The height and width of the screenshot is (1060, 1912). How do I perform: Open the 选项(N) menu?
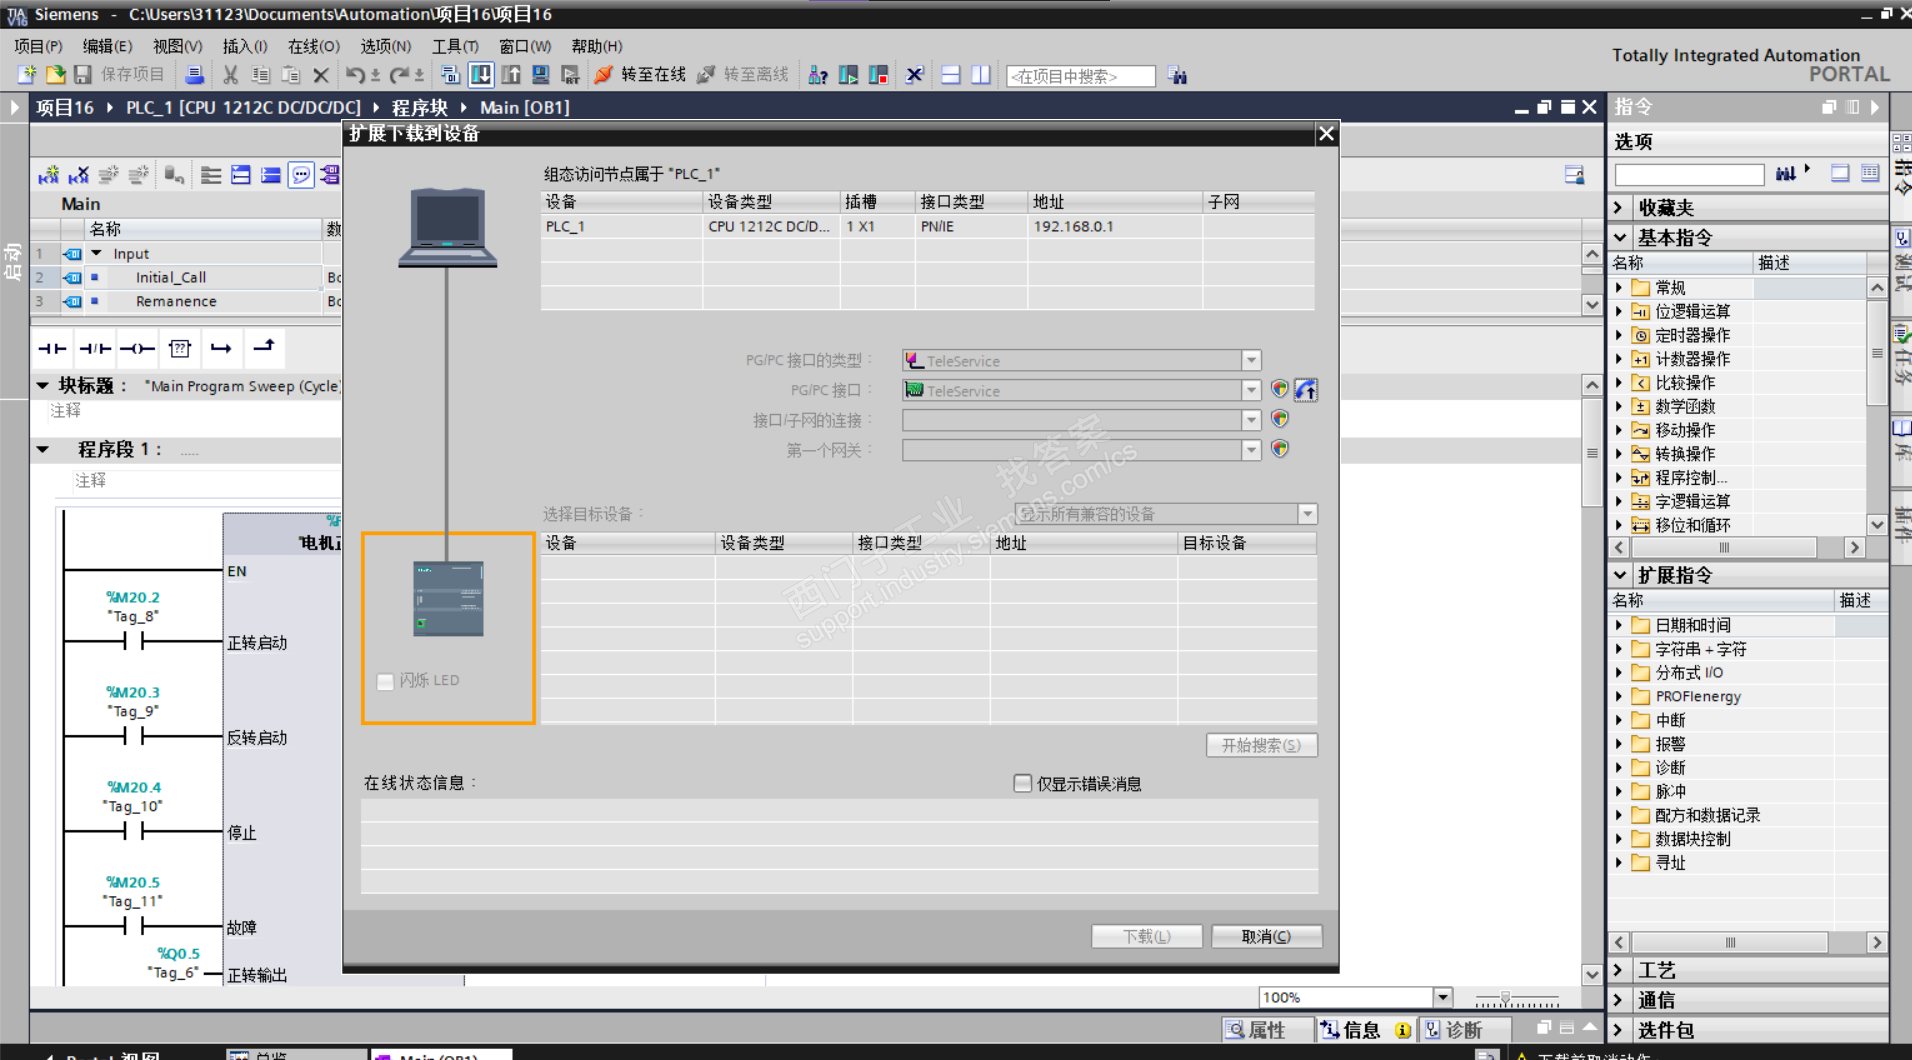point(385,46)
